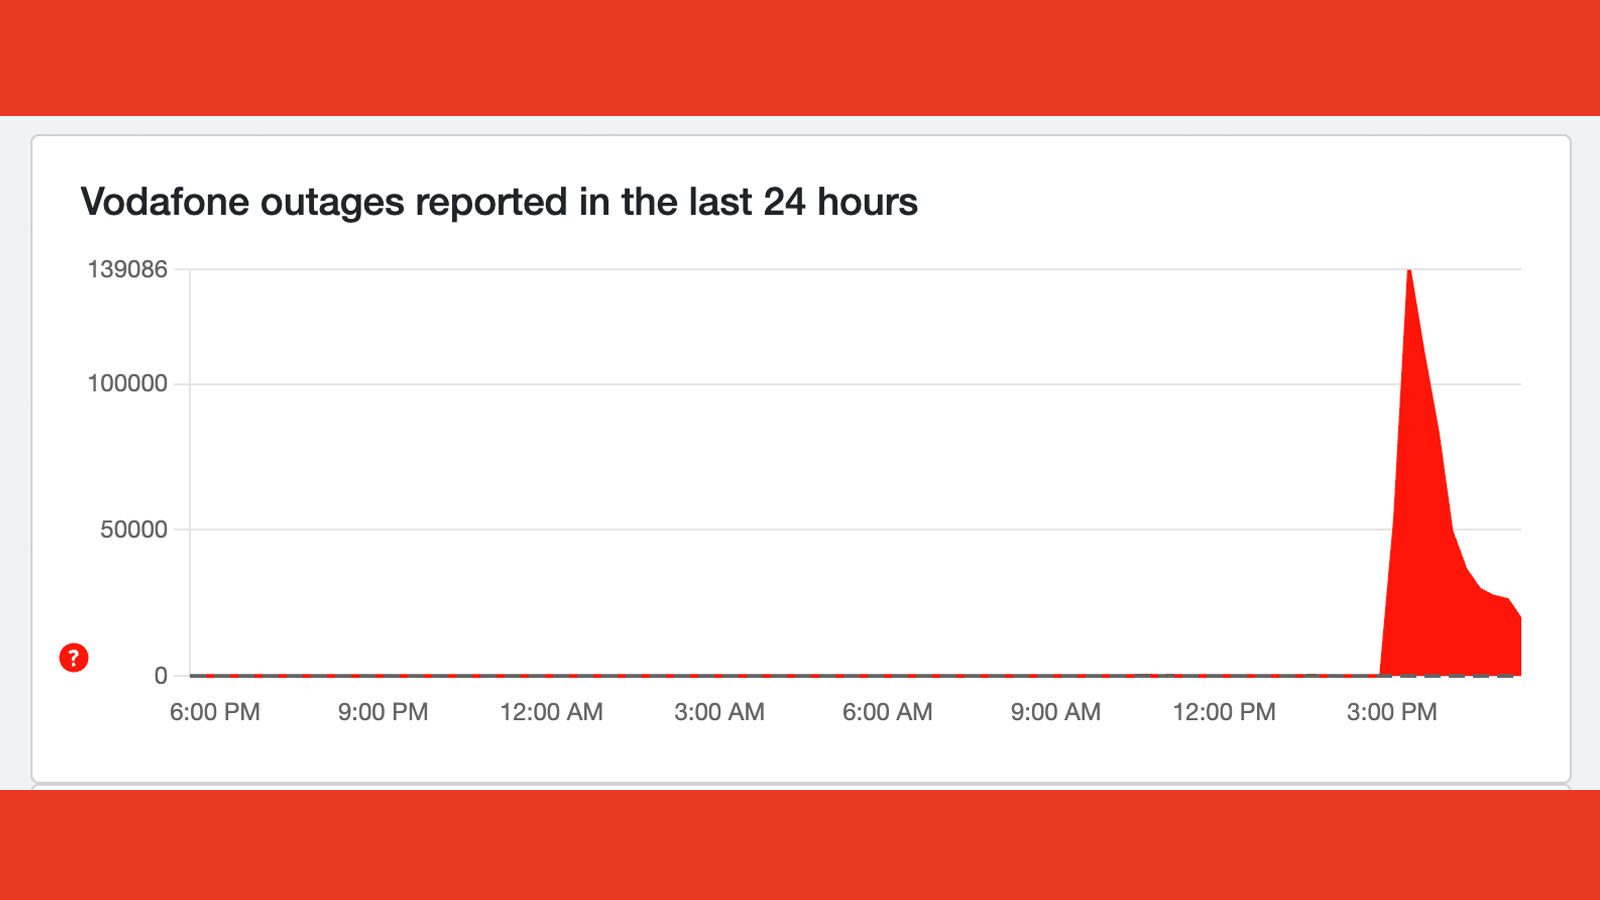
Task: Select the 139086 y-axis label
Action: pyautogui.click(x=128, y=269)
